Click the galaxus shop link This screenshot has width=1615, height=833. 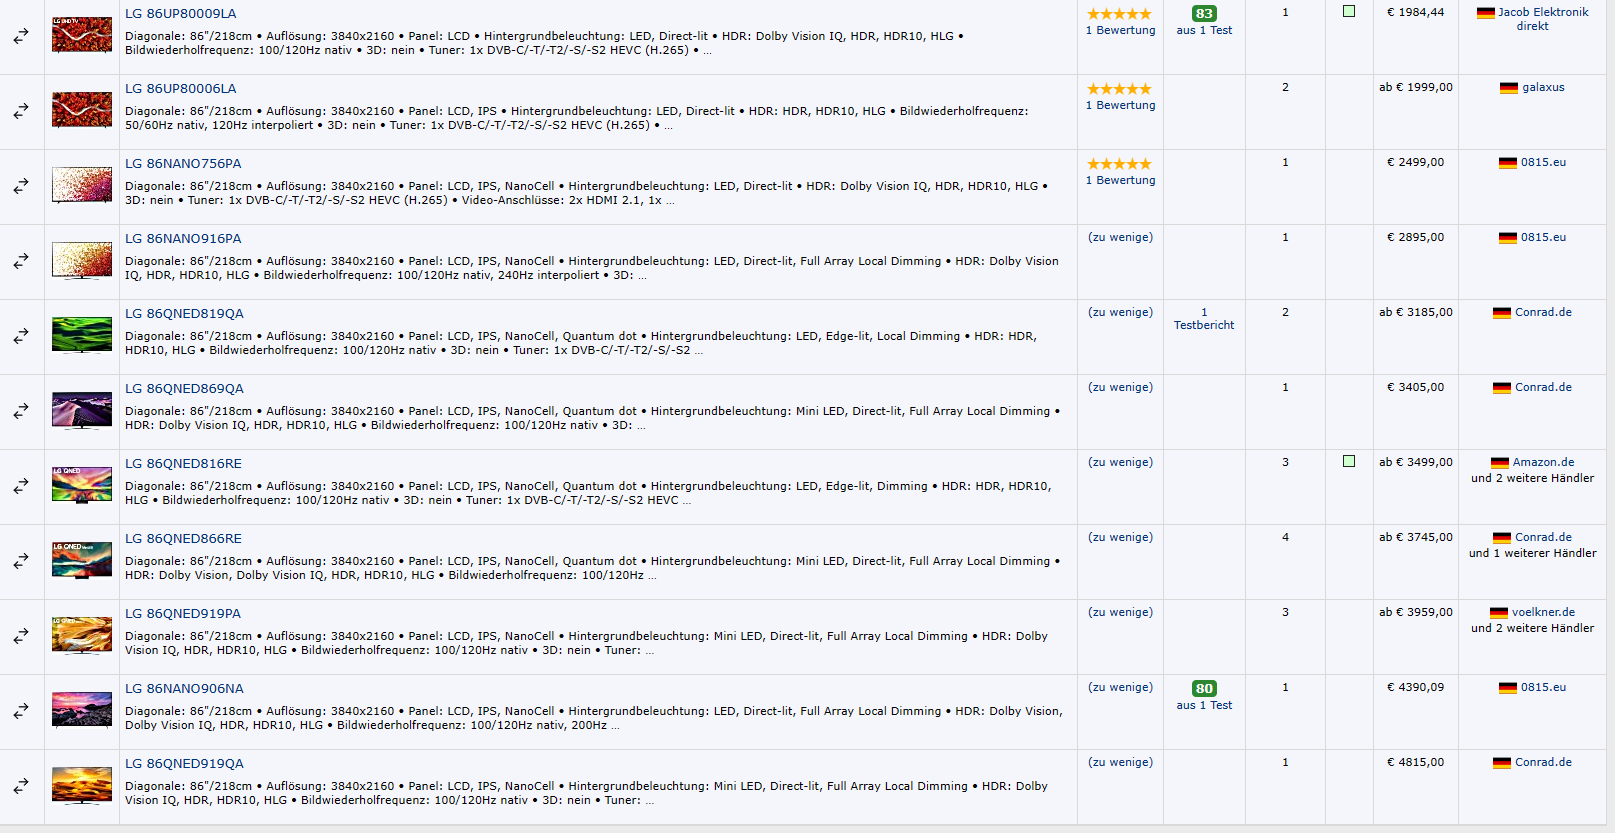coord(1543,88)
